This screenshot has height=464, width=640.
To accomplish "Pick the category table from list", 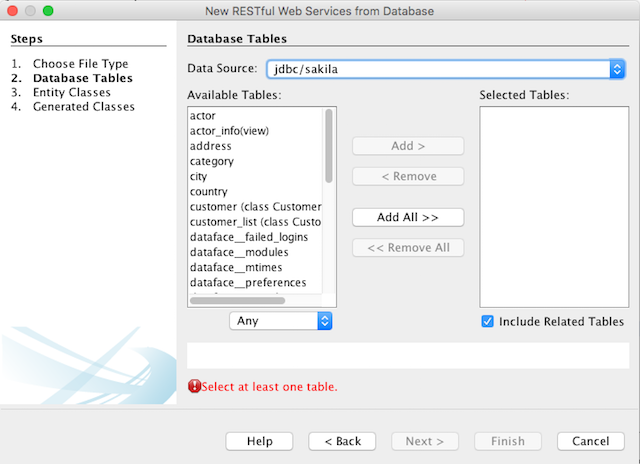I will coord(212,161).
